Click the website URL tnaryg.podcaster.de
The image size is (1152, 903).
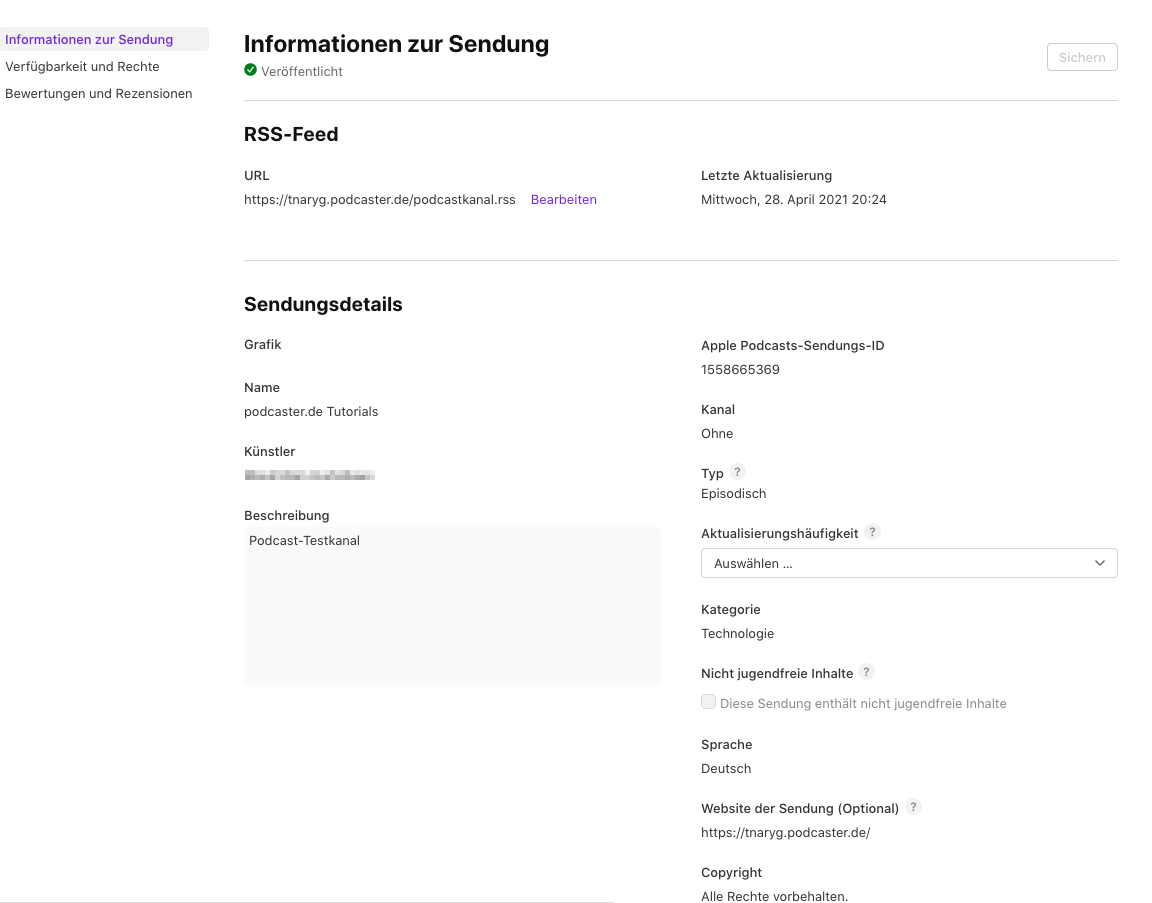click(785, 832)
